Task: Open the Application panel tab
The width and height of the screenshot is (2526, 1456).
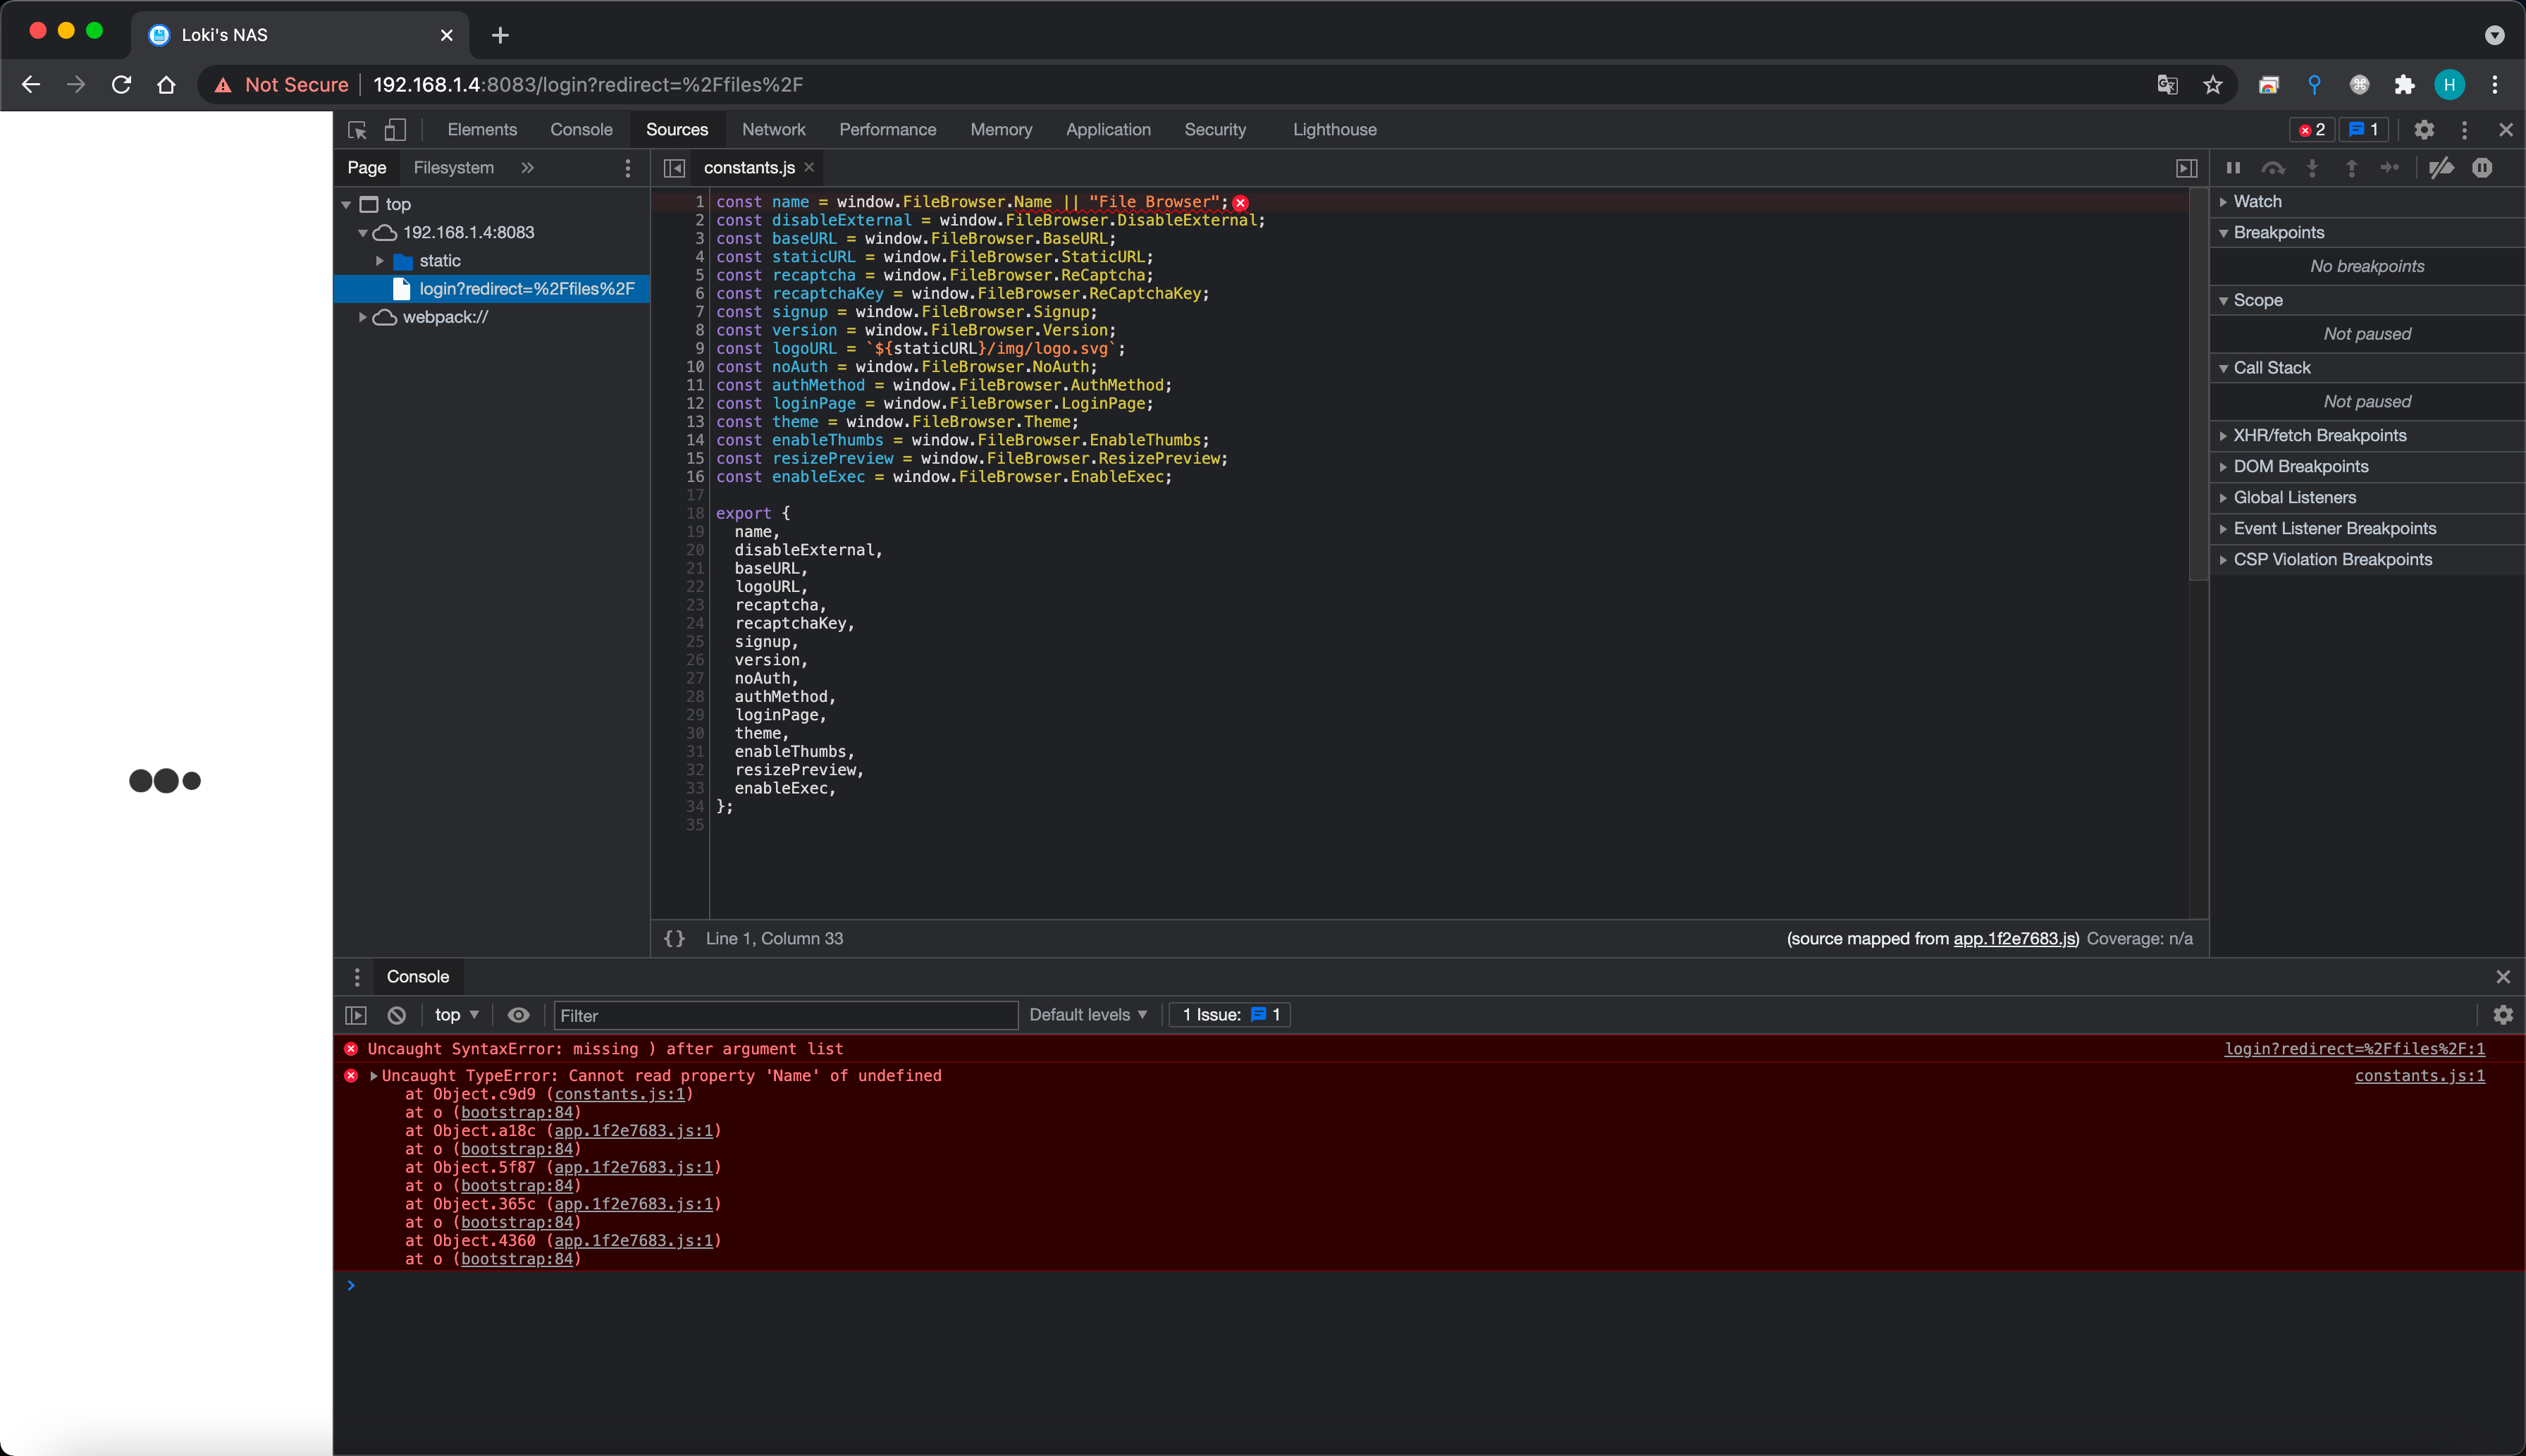Action: pyautogui.click(x=1108, y=130)
